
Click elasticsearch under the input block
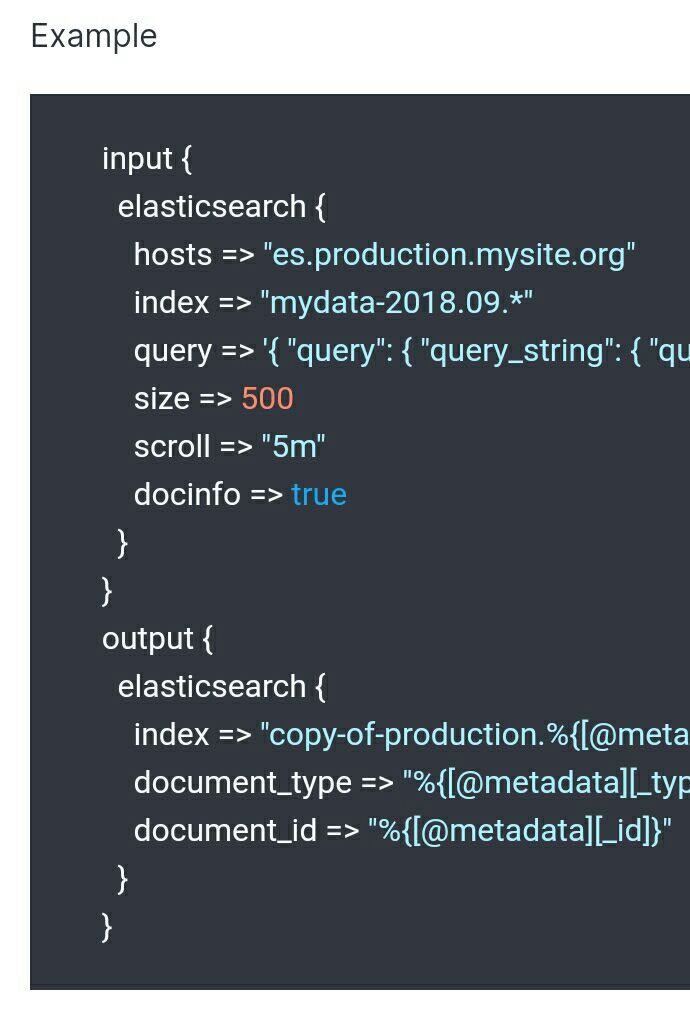212,207
